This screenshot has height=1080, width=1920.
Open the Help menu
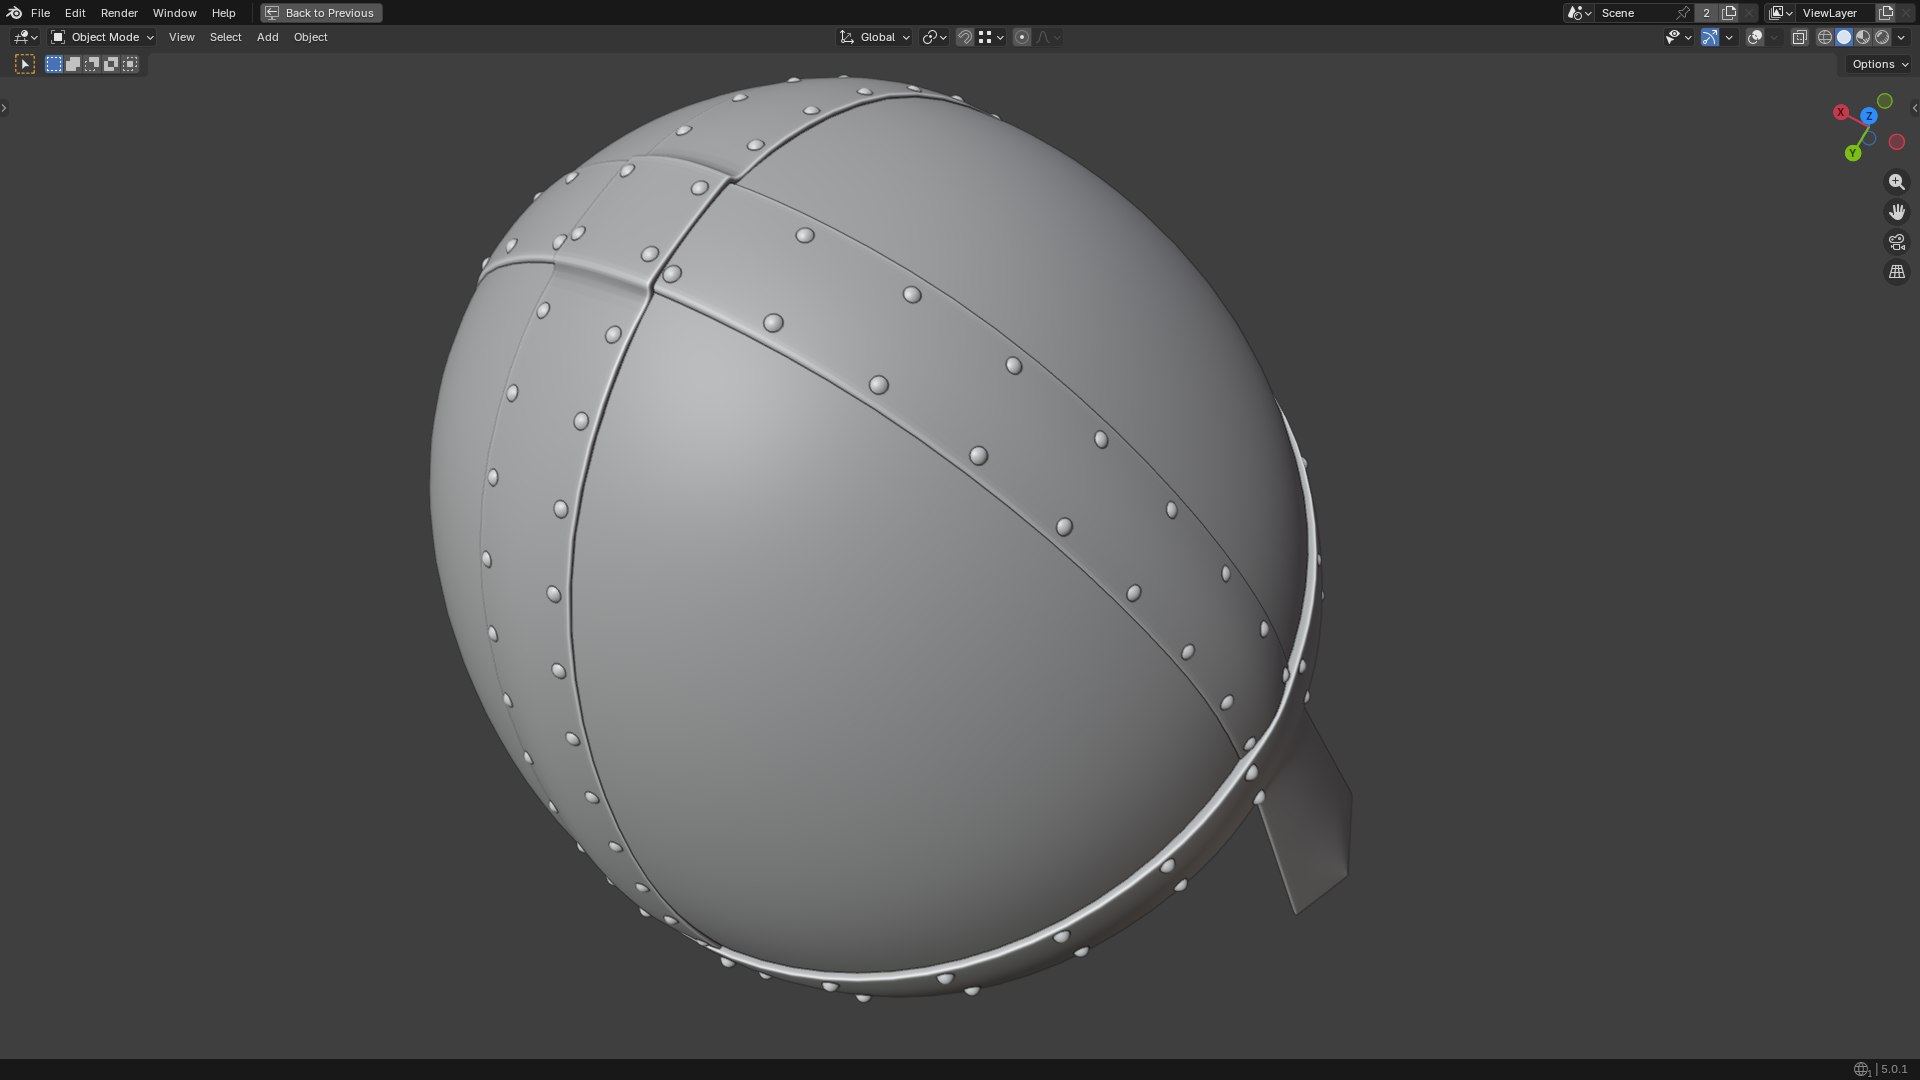pyautogui.click(x=223, y=13)
